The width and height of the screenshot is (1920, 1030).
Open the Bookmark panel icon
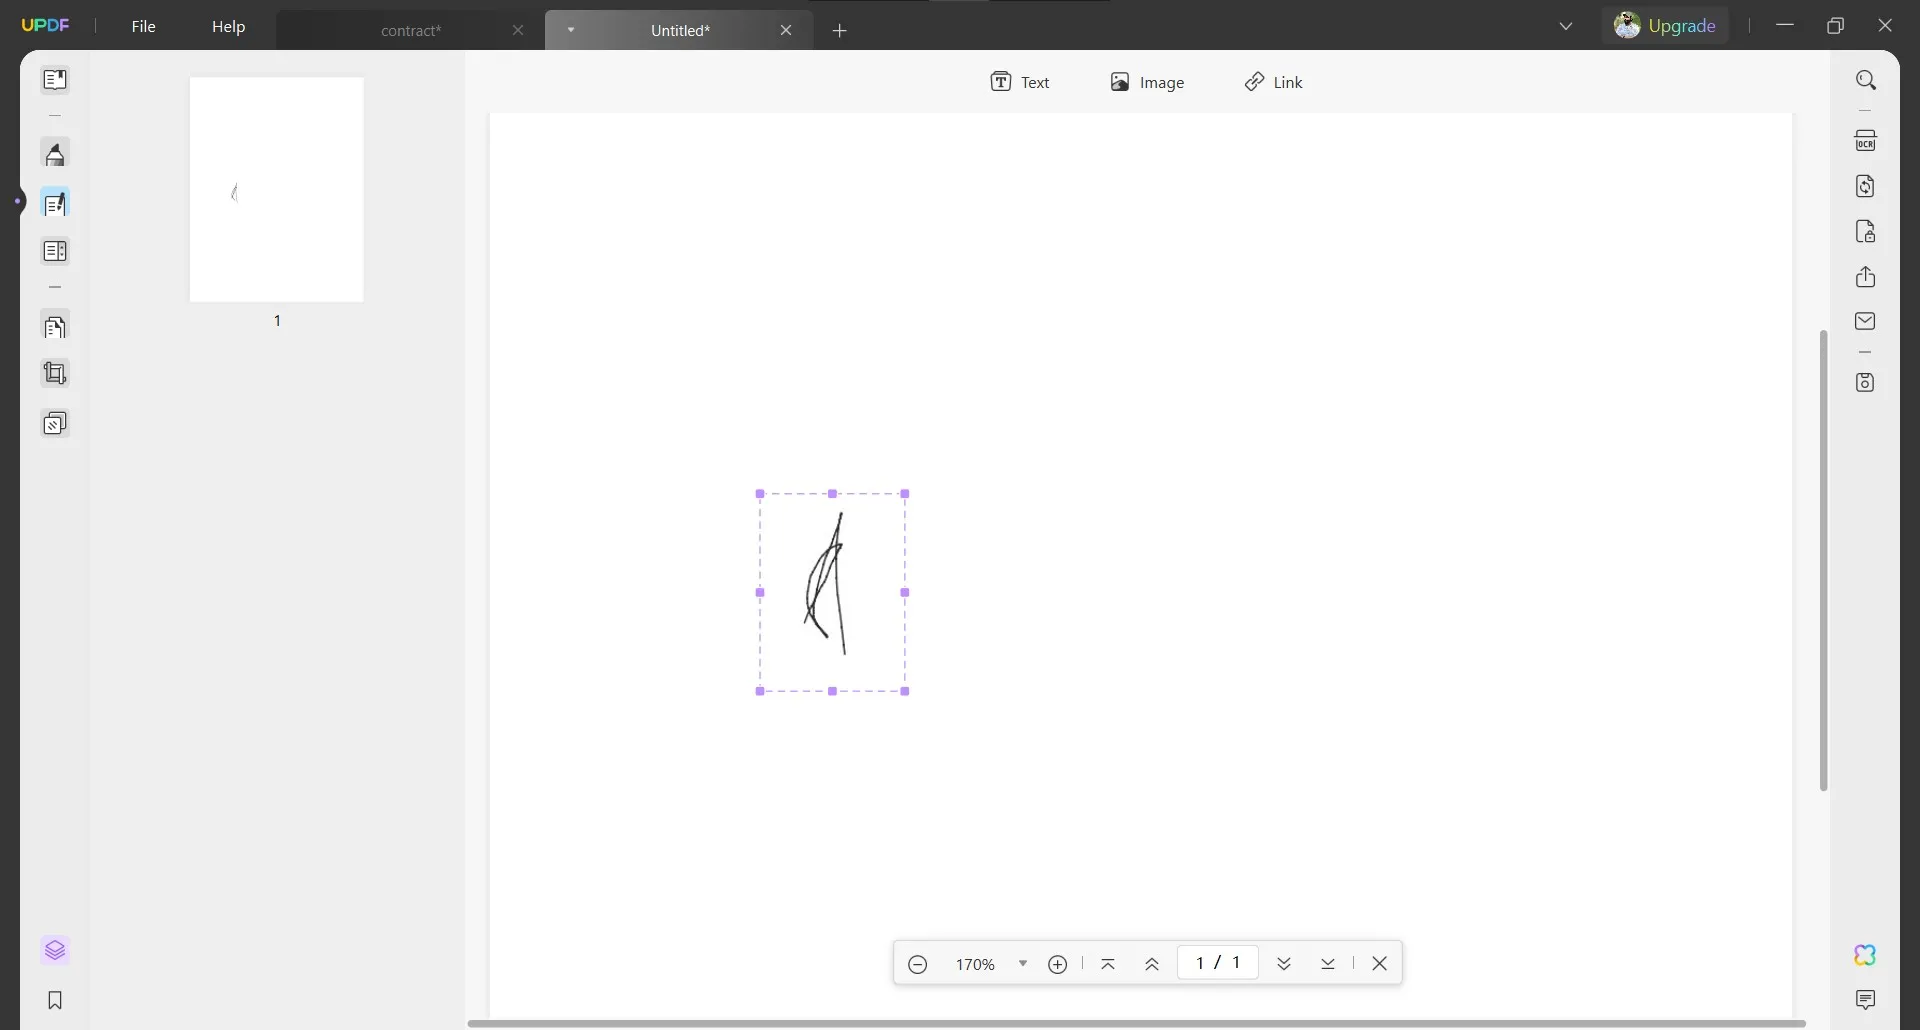coord(55,1001)
